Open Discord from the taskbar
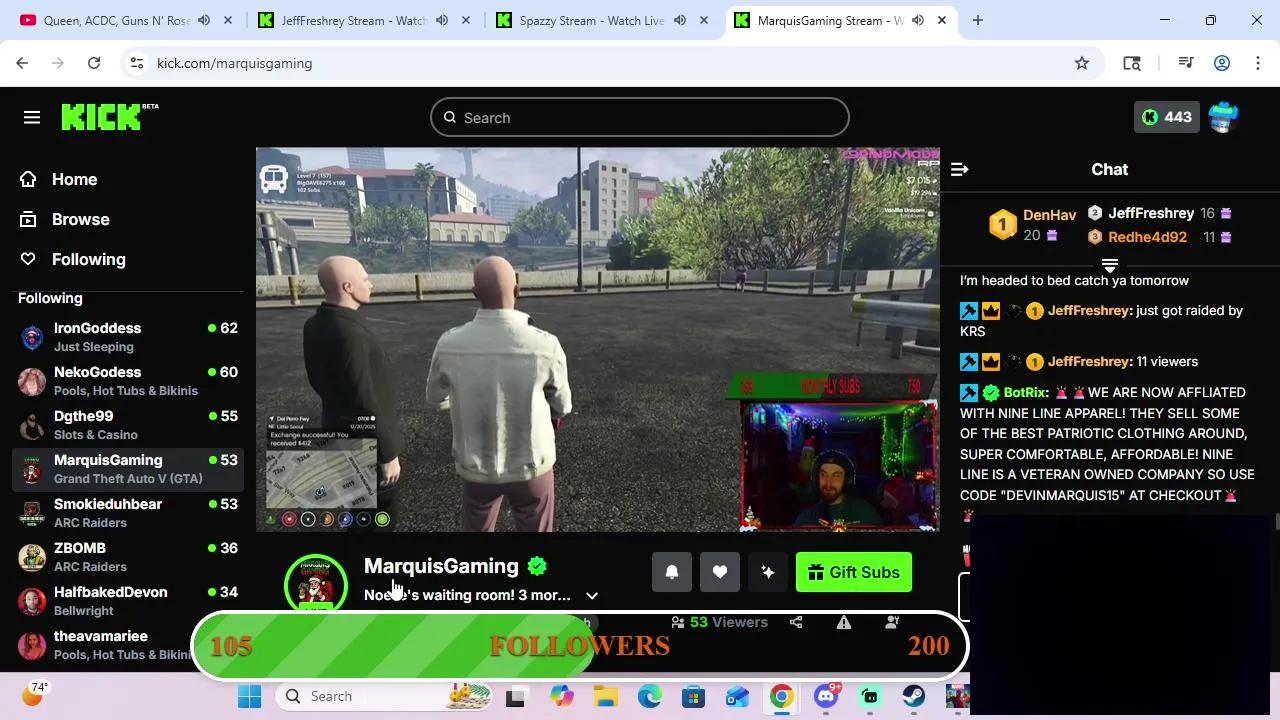This screenshot has height=720, width=1280. coord(826,697)
